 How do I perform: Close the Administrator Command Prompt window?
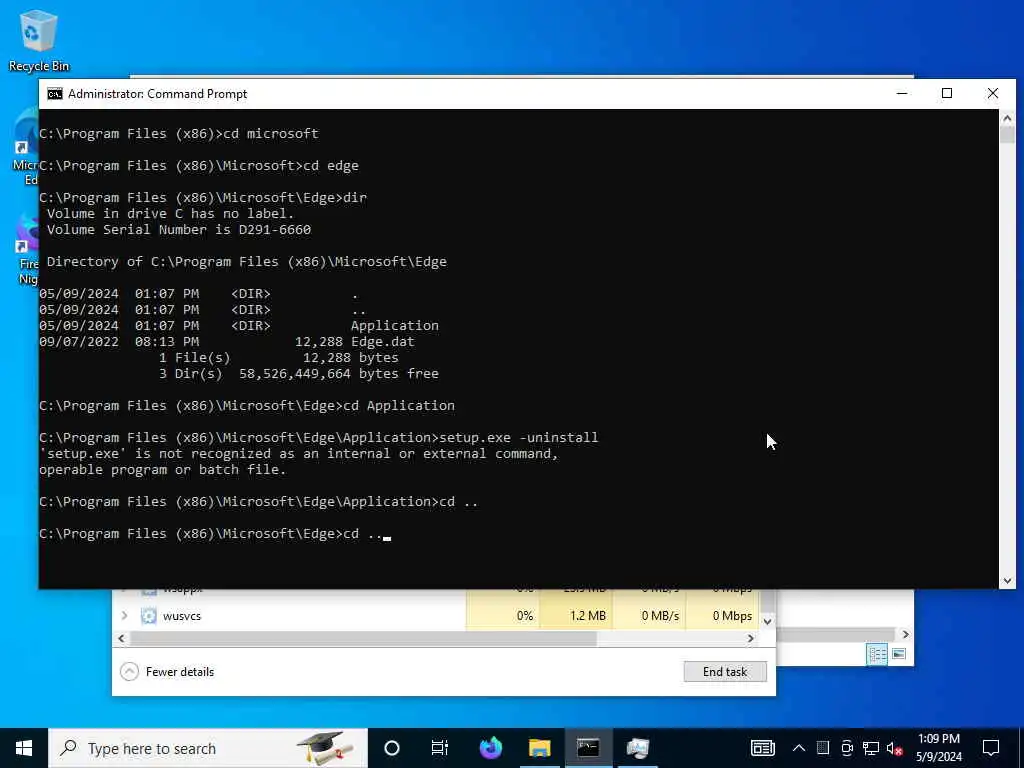(x=993, y=94)
